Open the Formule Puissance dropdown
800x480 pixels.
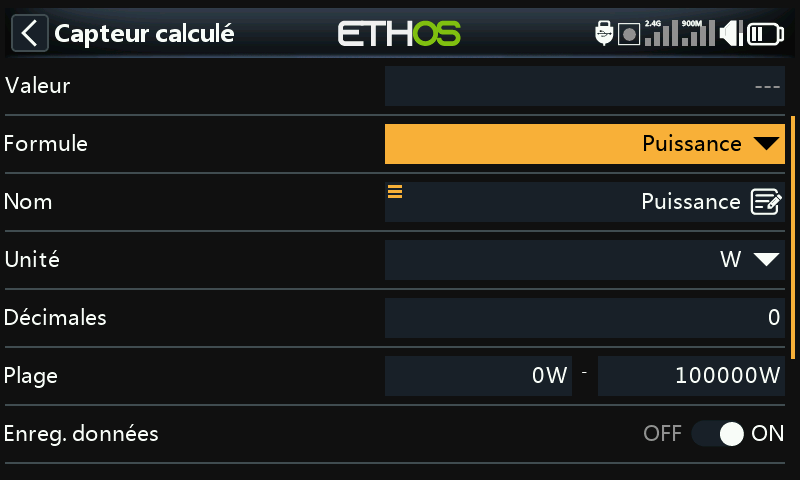585,144
